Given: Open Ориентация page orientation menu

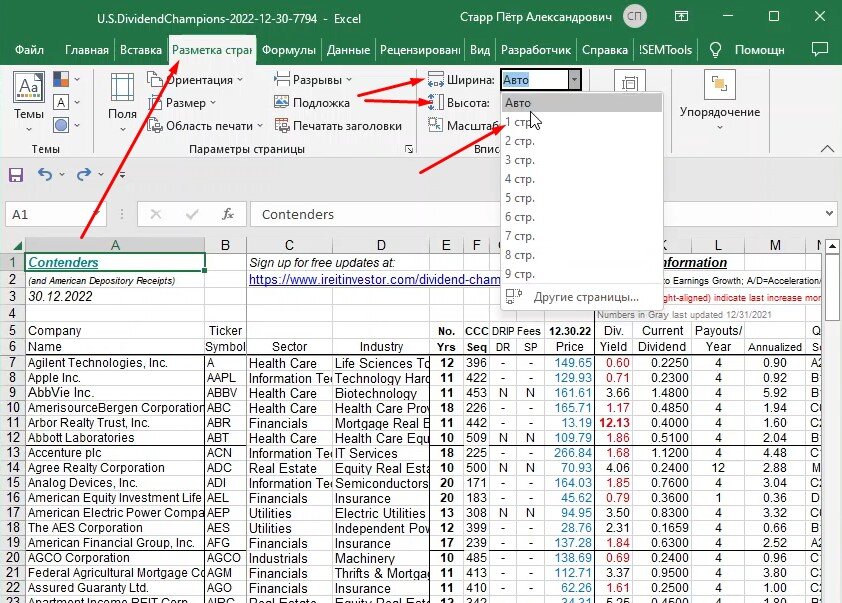Looking at the screenshot, I should (x=195, y=80).
